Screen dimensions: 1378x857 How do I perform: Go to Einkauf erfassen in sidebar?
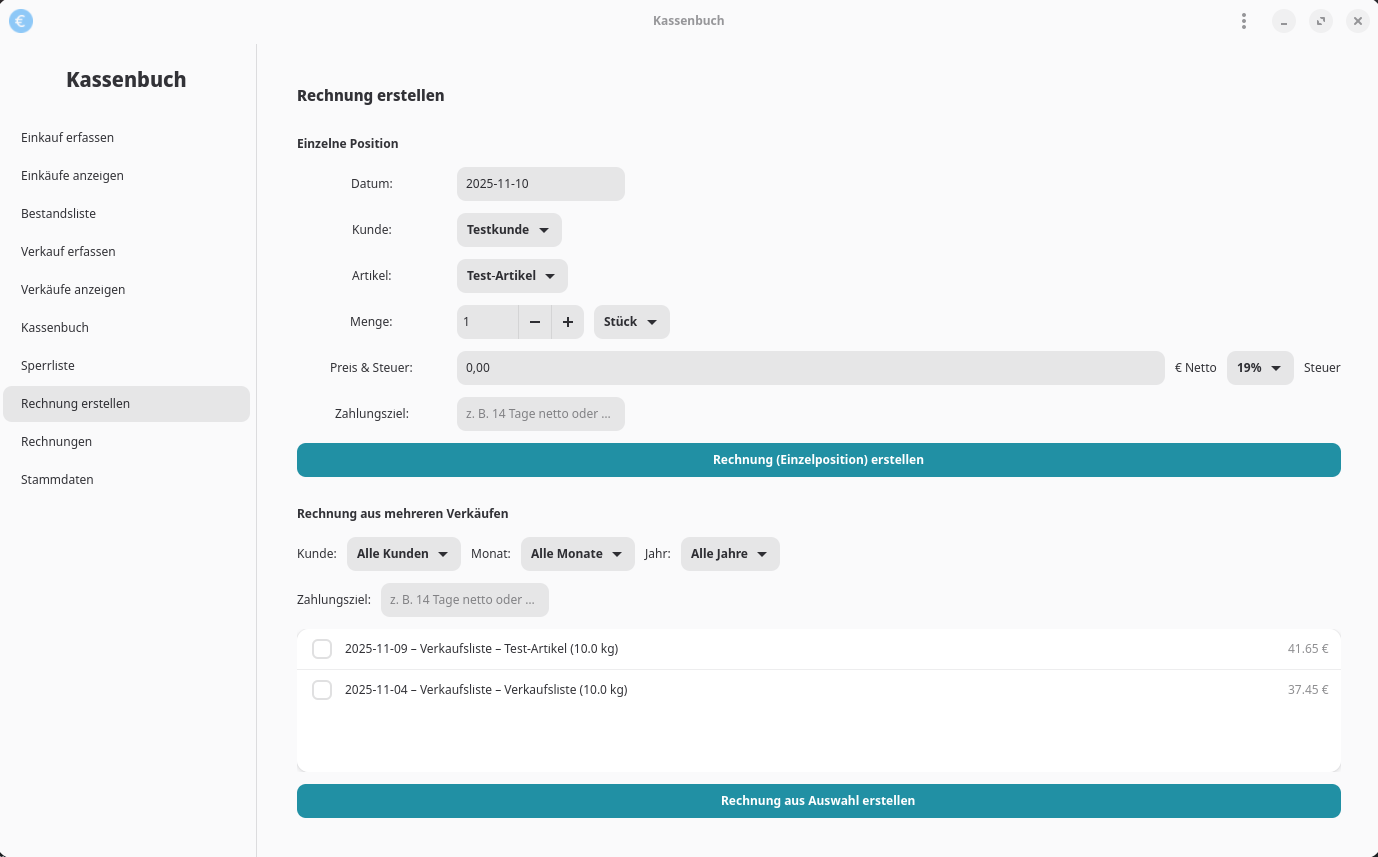click(x=68, y=138)
